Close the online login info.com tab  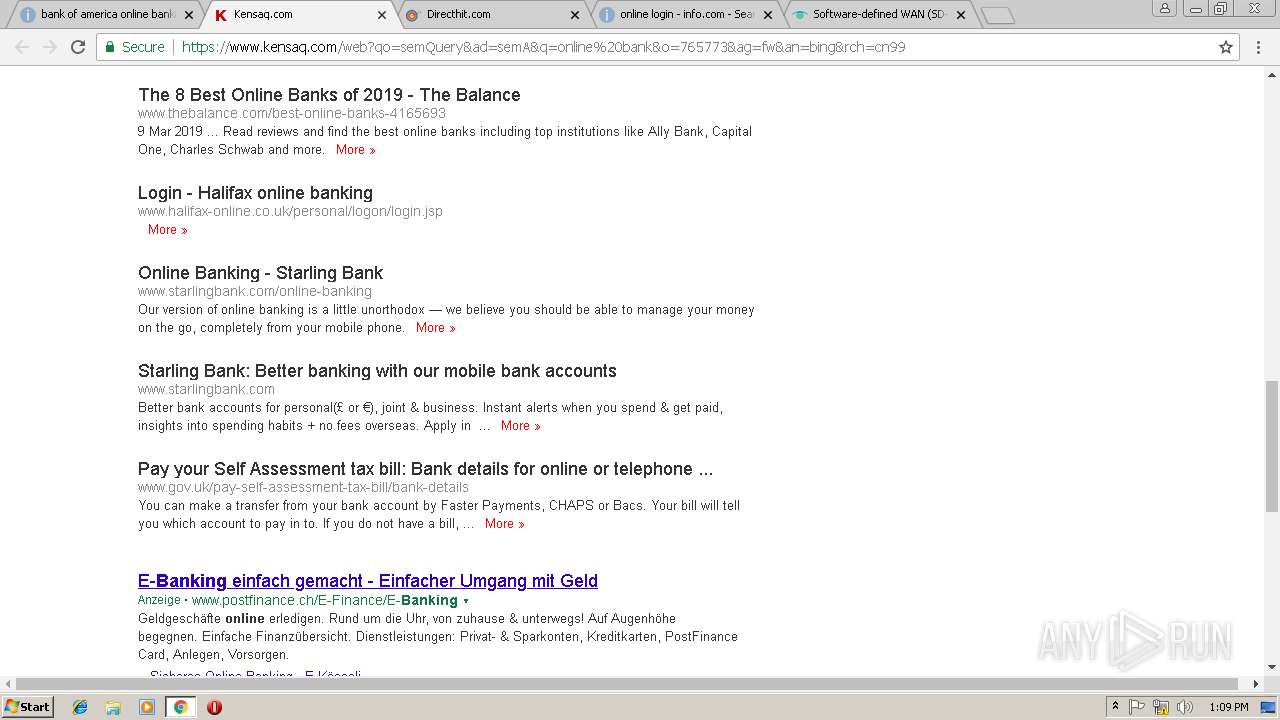pyautogui.click(x=767, y=15)
